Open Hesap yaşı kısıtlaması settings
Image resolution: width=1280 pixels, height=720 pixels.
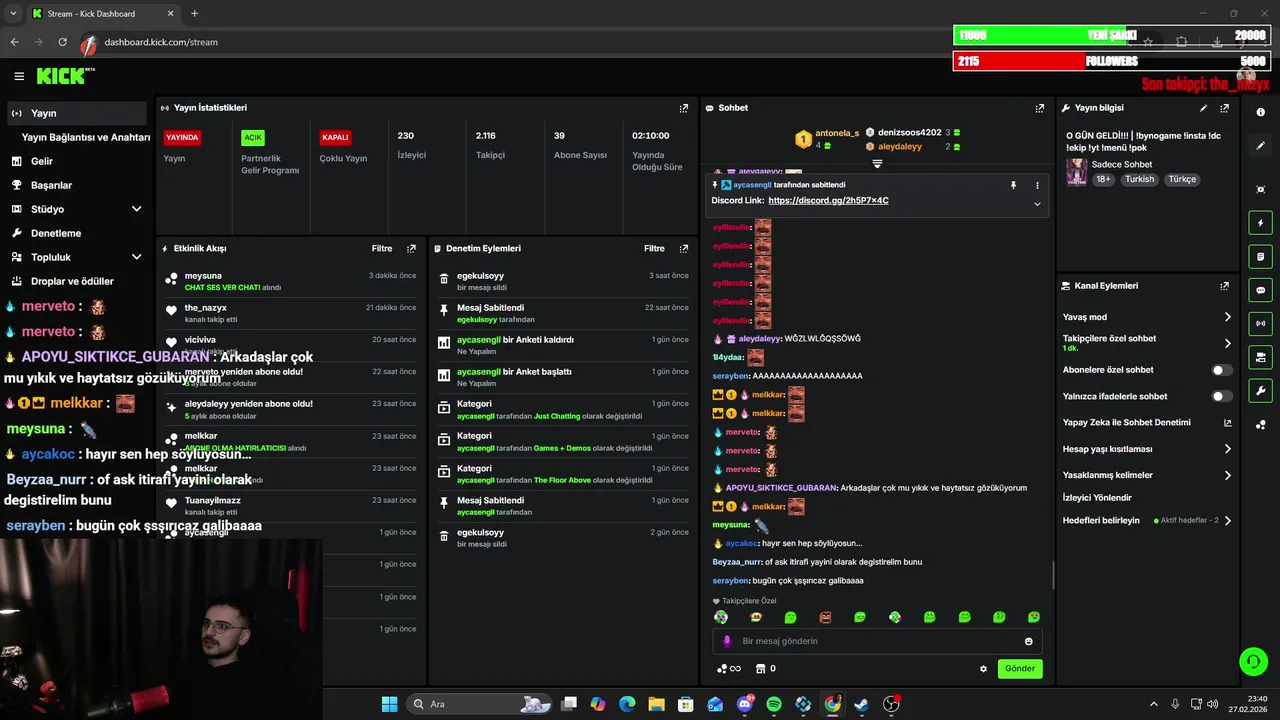pos(1147,449)
